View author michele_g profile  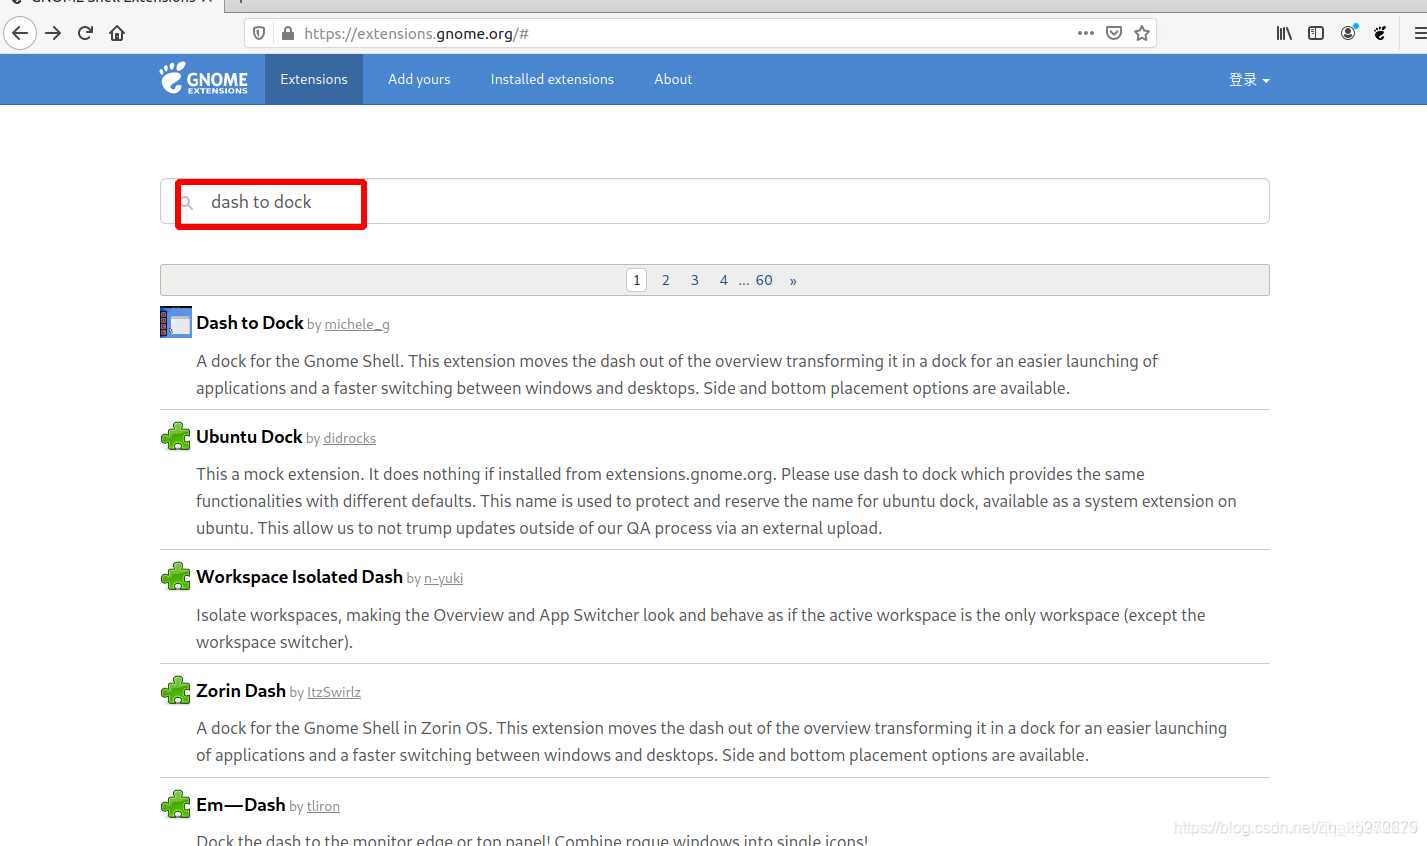pos(357,324)
